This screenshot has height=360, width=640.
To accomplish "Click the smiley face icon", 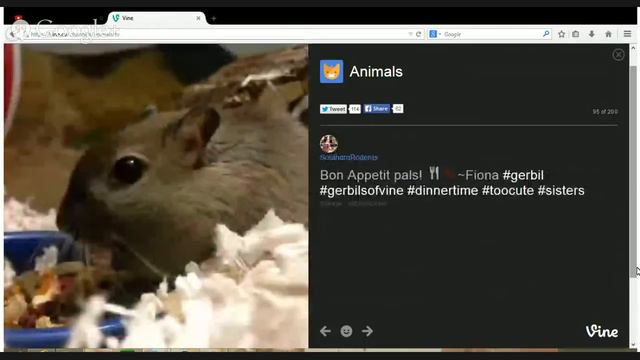I will (346, 331).
